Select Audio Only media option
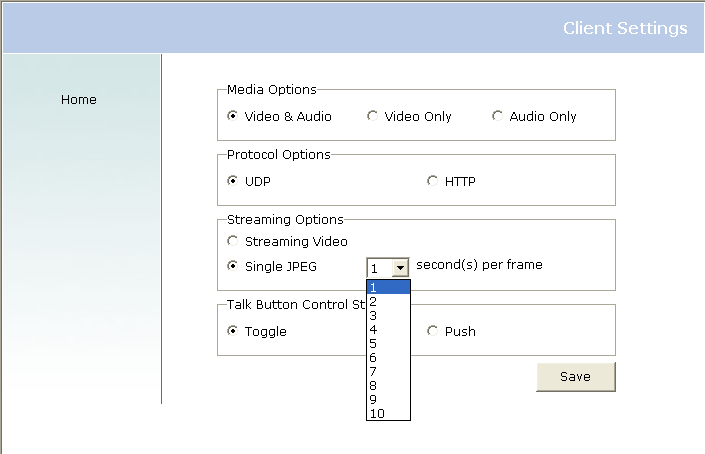This screenshot has height=454, width=705. 498,116
